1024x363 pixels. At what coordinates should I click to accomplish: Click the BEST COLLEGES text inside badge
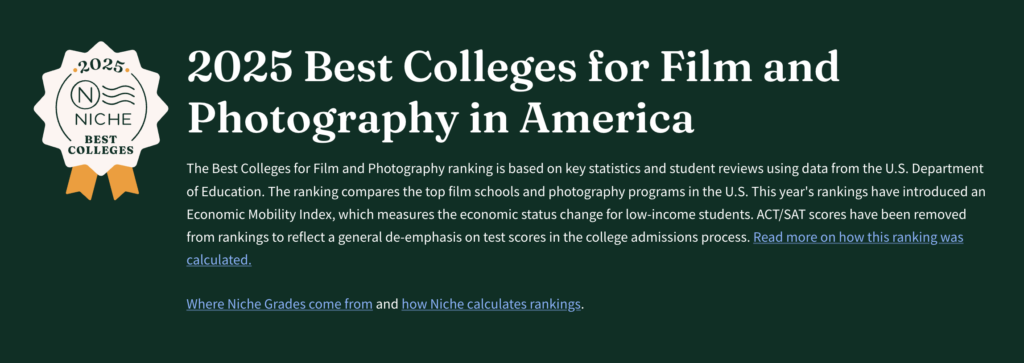[x=101, y=145]
